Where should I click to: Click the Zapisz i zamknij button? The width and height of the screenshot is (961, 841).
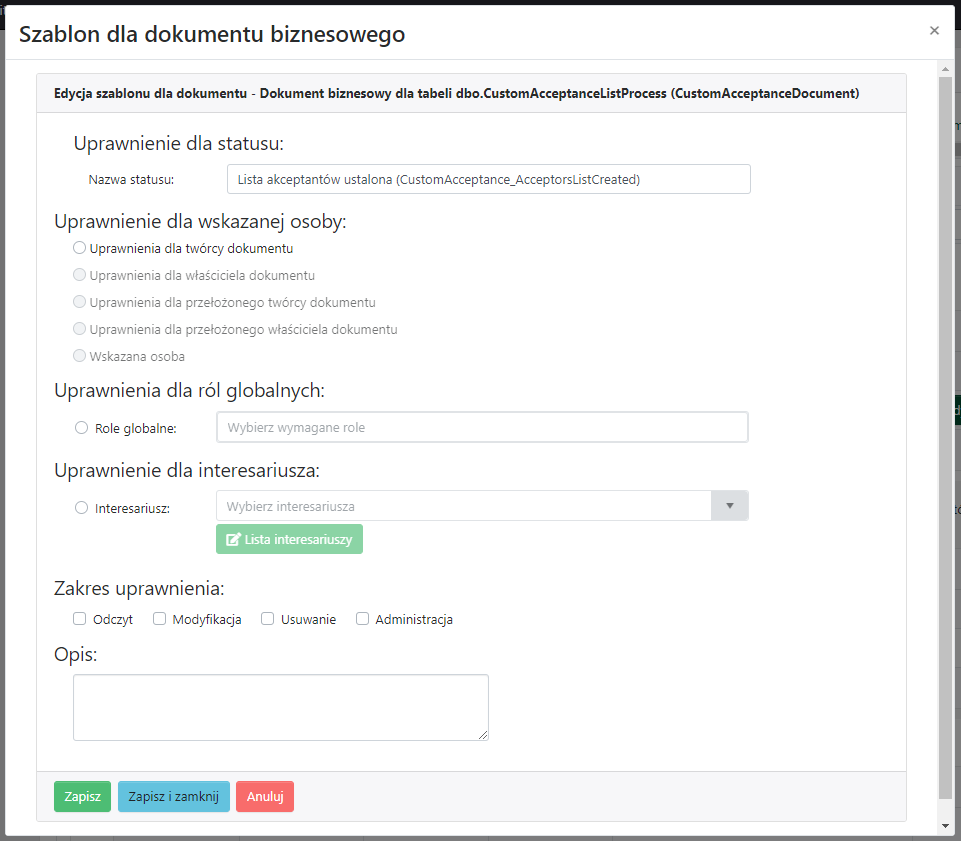point(174,797)
